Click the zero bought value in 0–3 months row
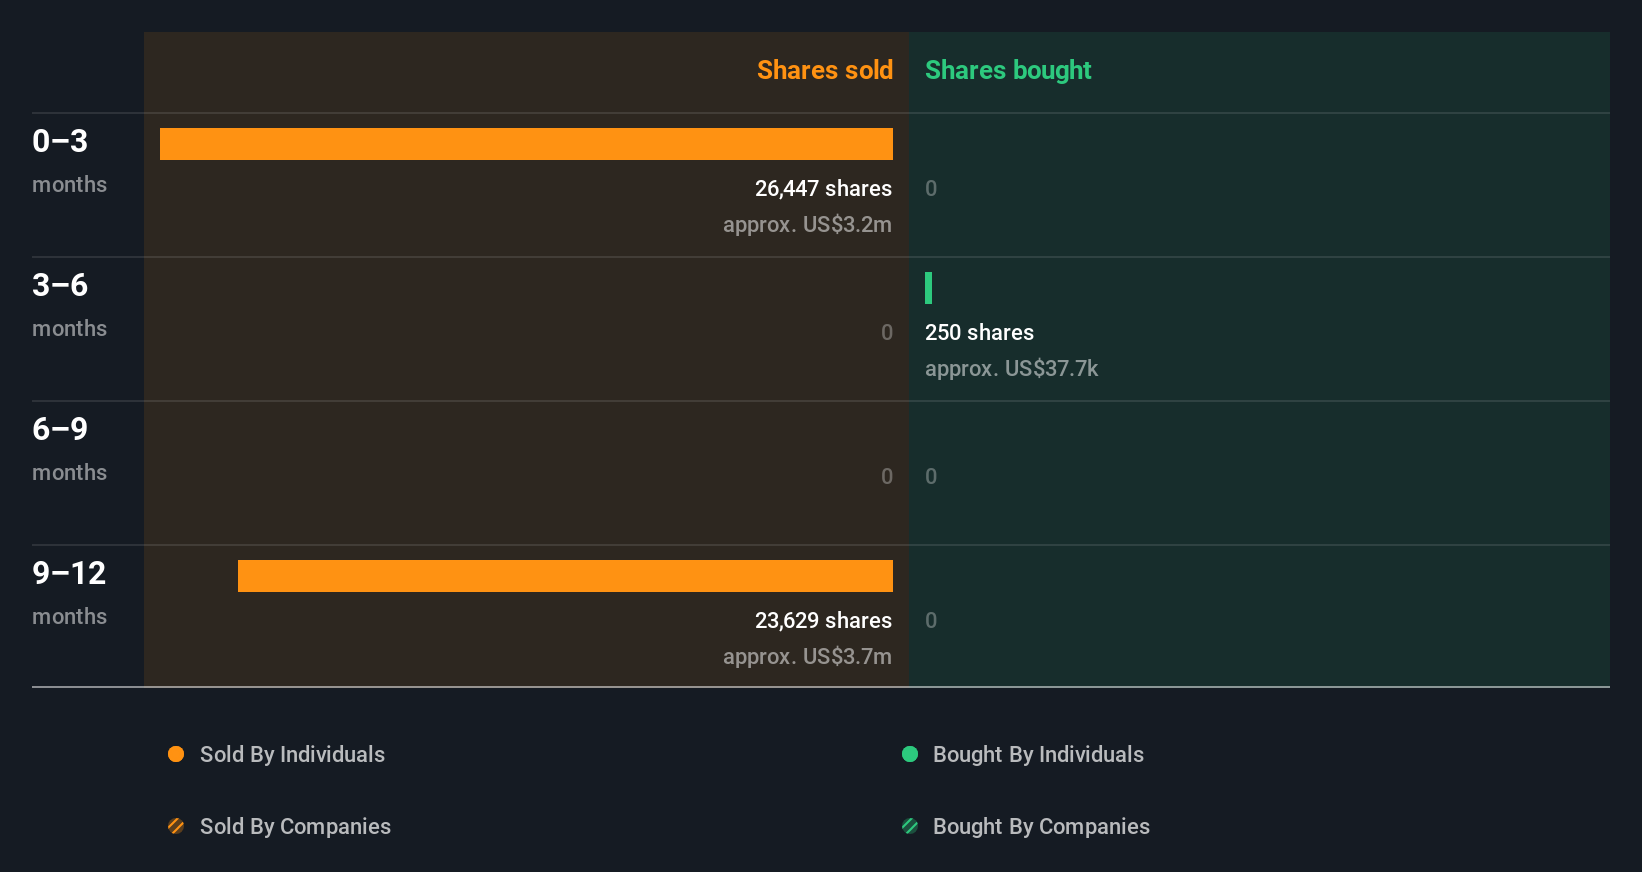This screenshot has width=1642, height=872. pos(931,188)
